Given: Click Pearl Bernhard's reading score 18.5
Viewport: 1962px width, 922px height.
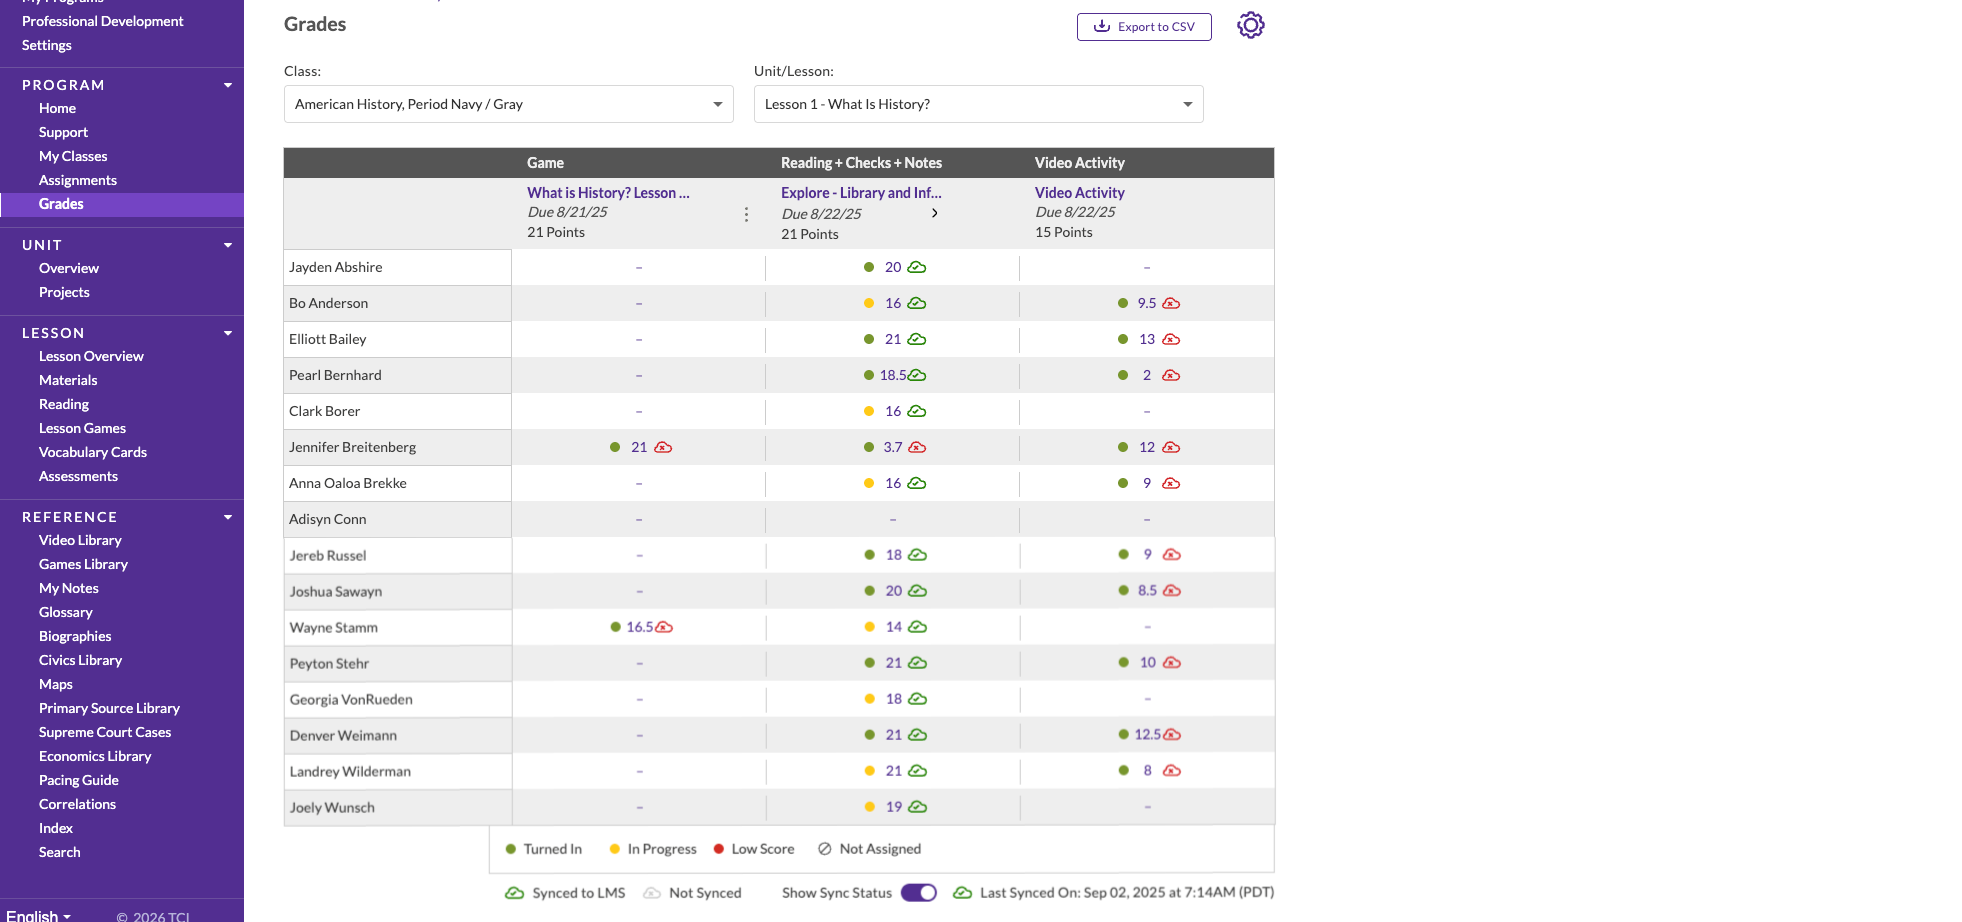Looking at the screenshot, I should pos(893,375).
